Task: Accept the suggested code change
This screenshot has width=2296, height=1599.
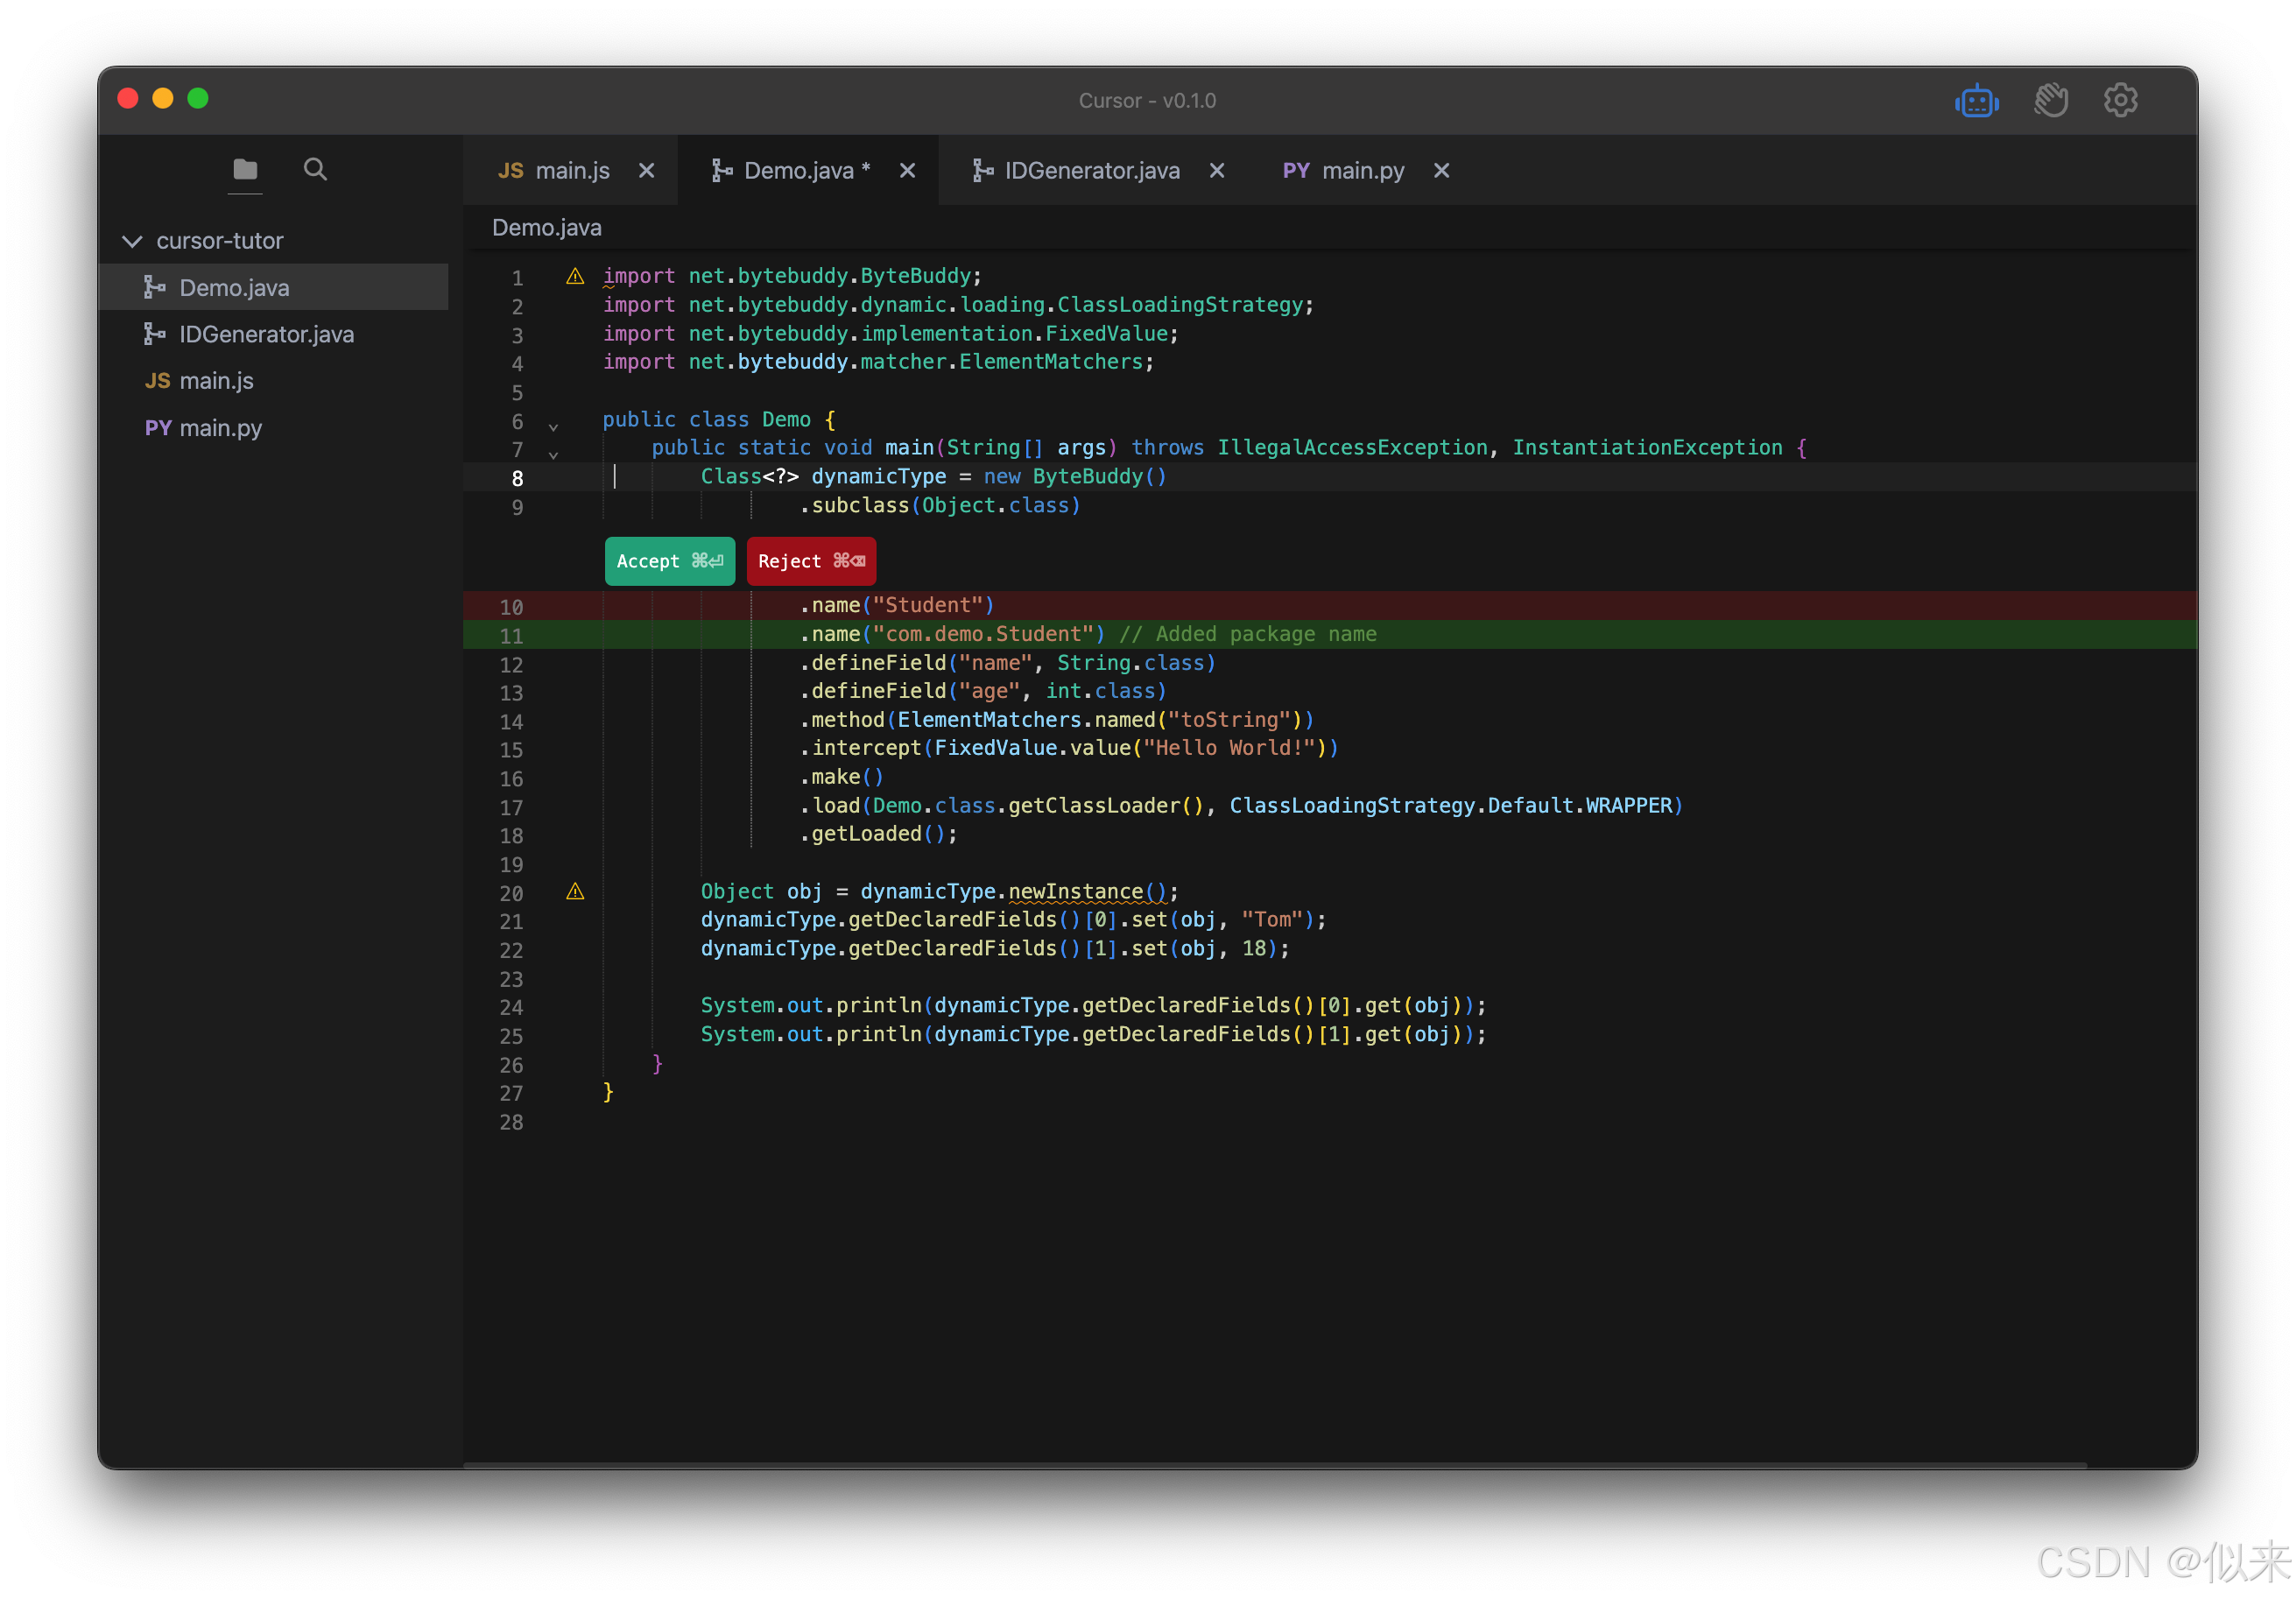Action: tap(669, 561)
